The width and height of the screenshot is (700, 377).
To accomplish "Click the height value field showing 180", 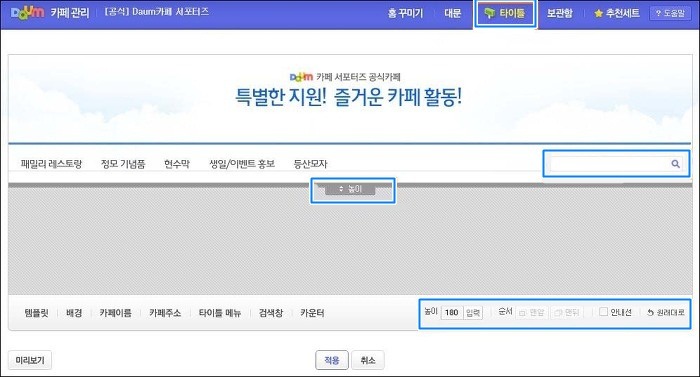I will [x=452, y=312].
